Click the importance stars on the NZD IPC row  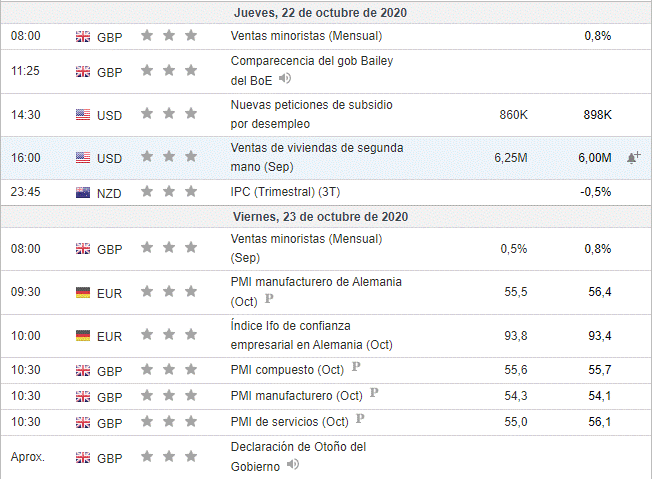coord(168,191)
